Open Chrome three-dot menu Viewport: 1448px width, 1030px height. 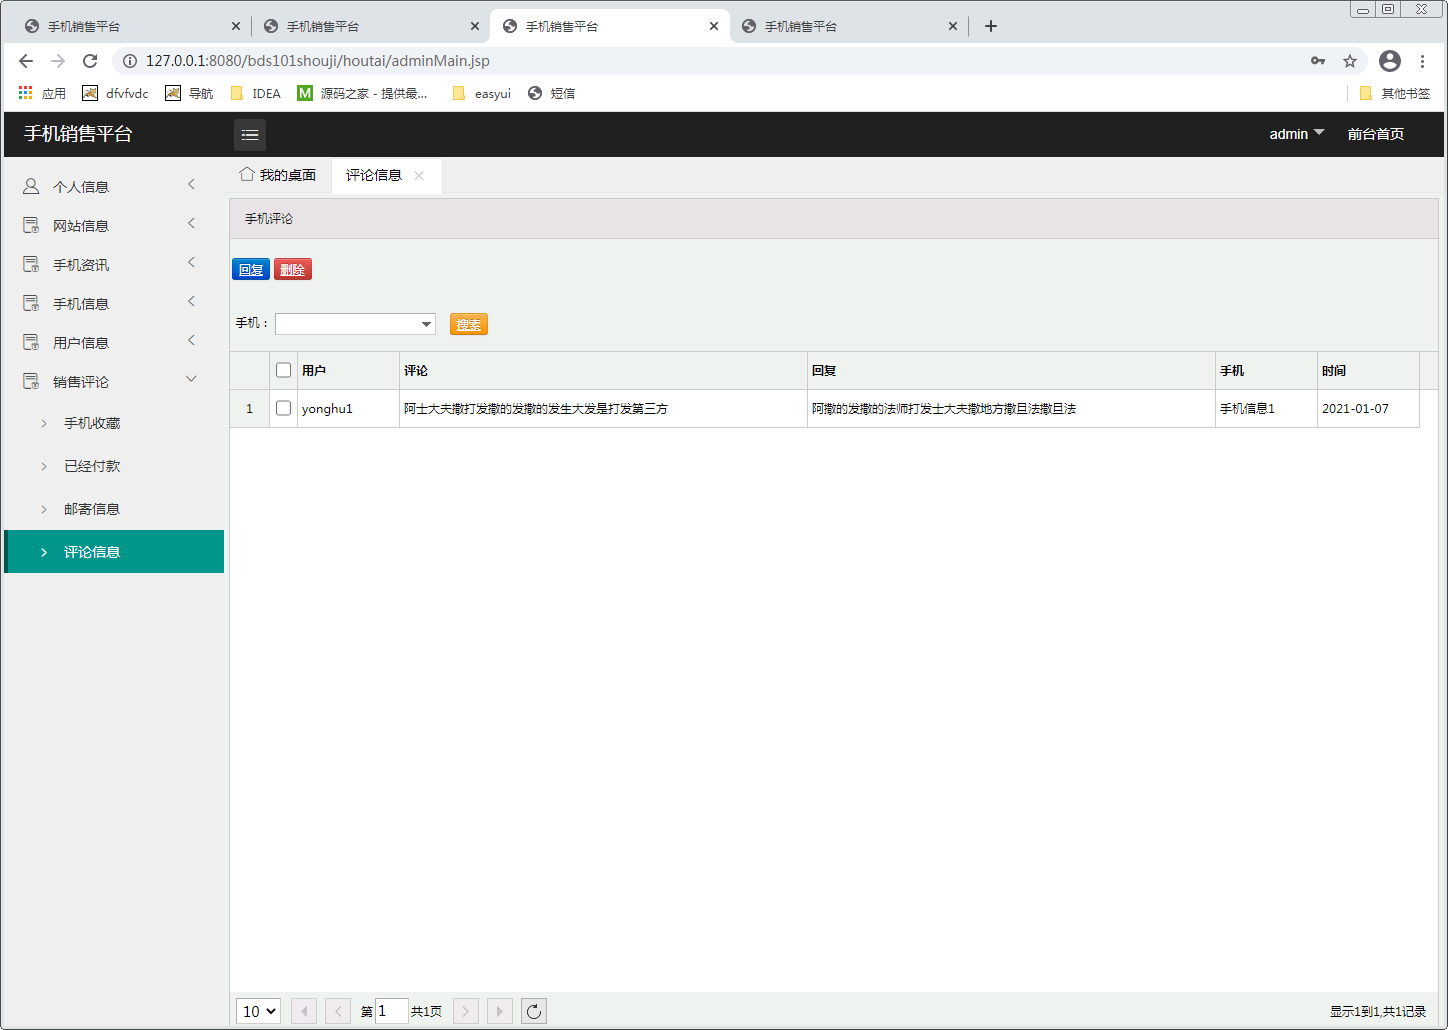1422,61
